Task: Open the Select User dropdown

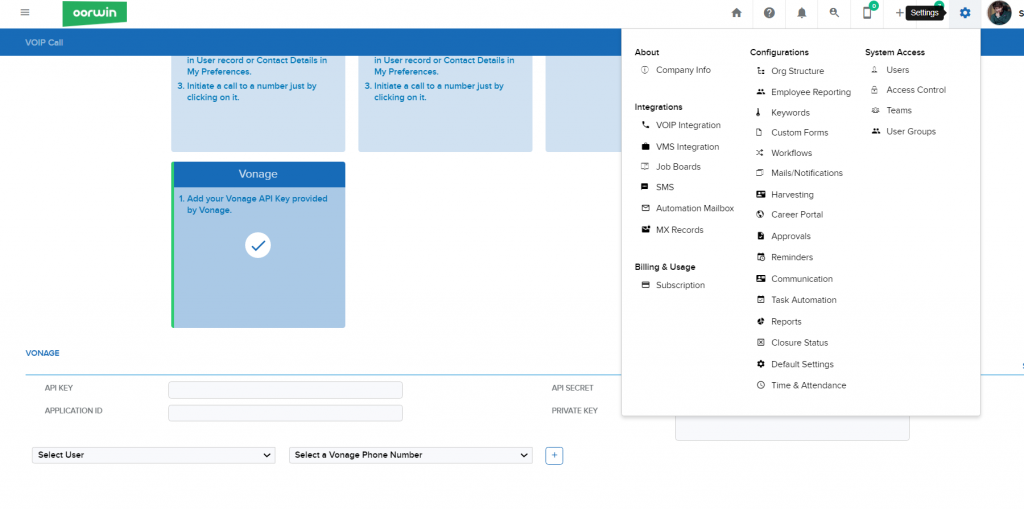Action: tap(153, 455)
